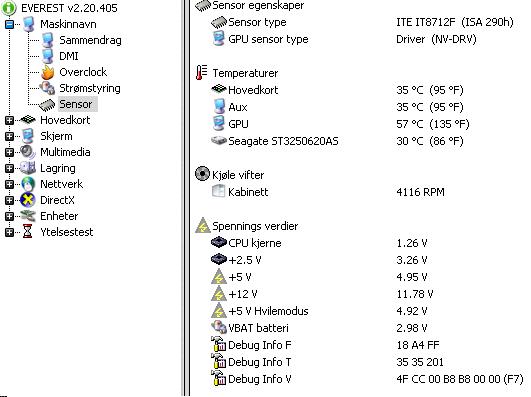The height and width of the screenshot is (397, 531).
Task: Click the Strømstyring power icon
Action: click(47, 88)
